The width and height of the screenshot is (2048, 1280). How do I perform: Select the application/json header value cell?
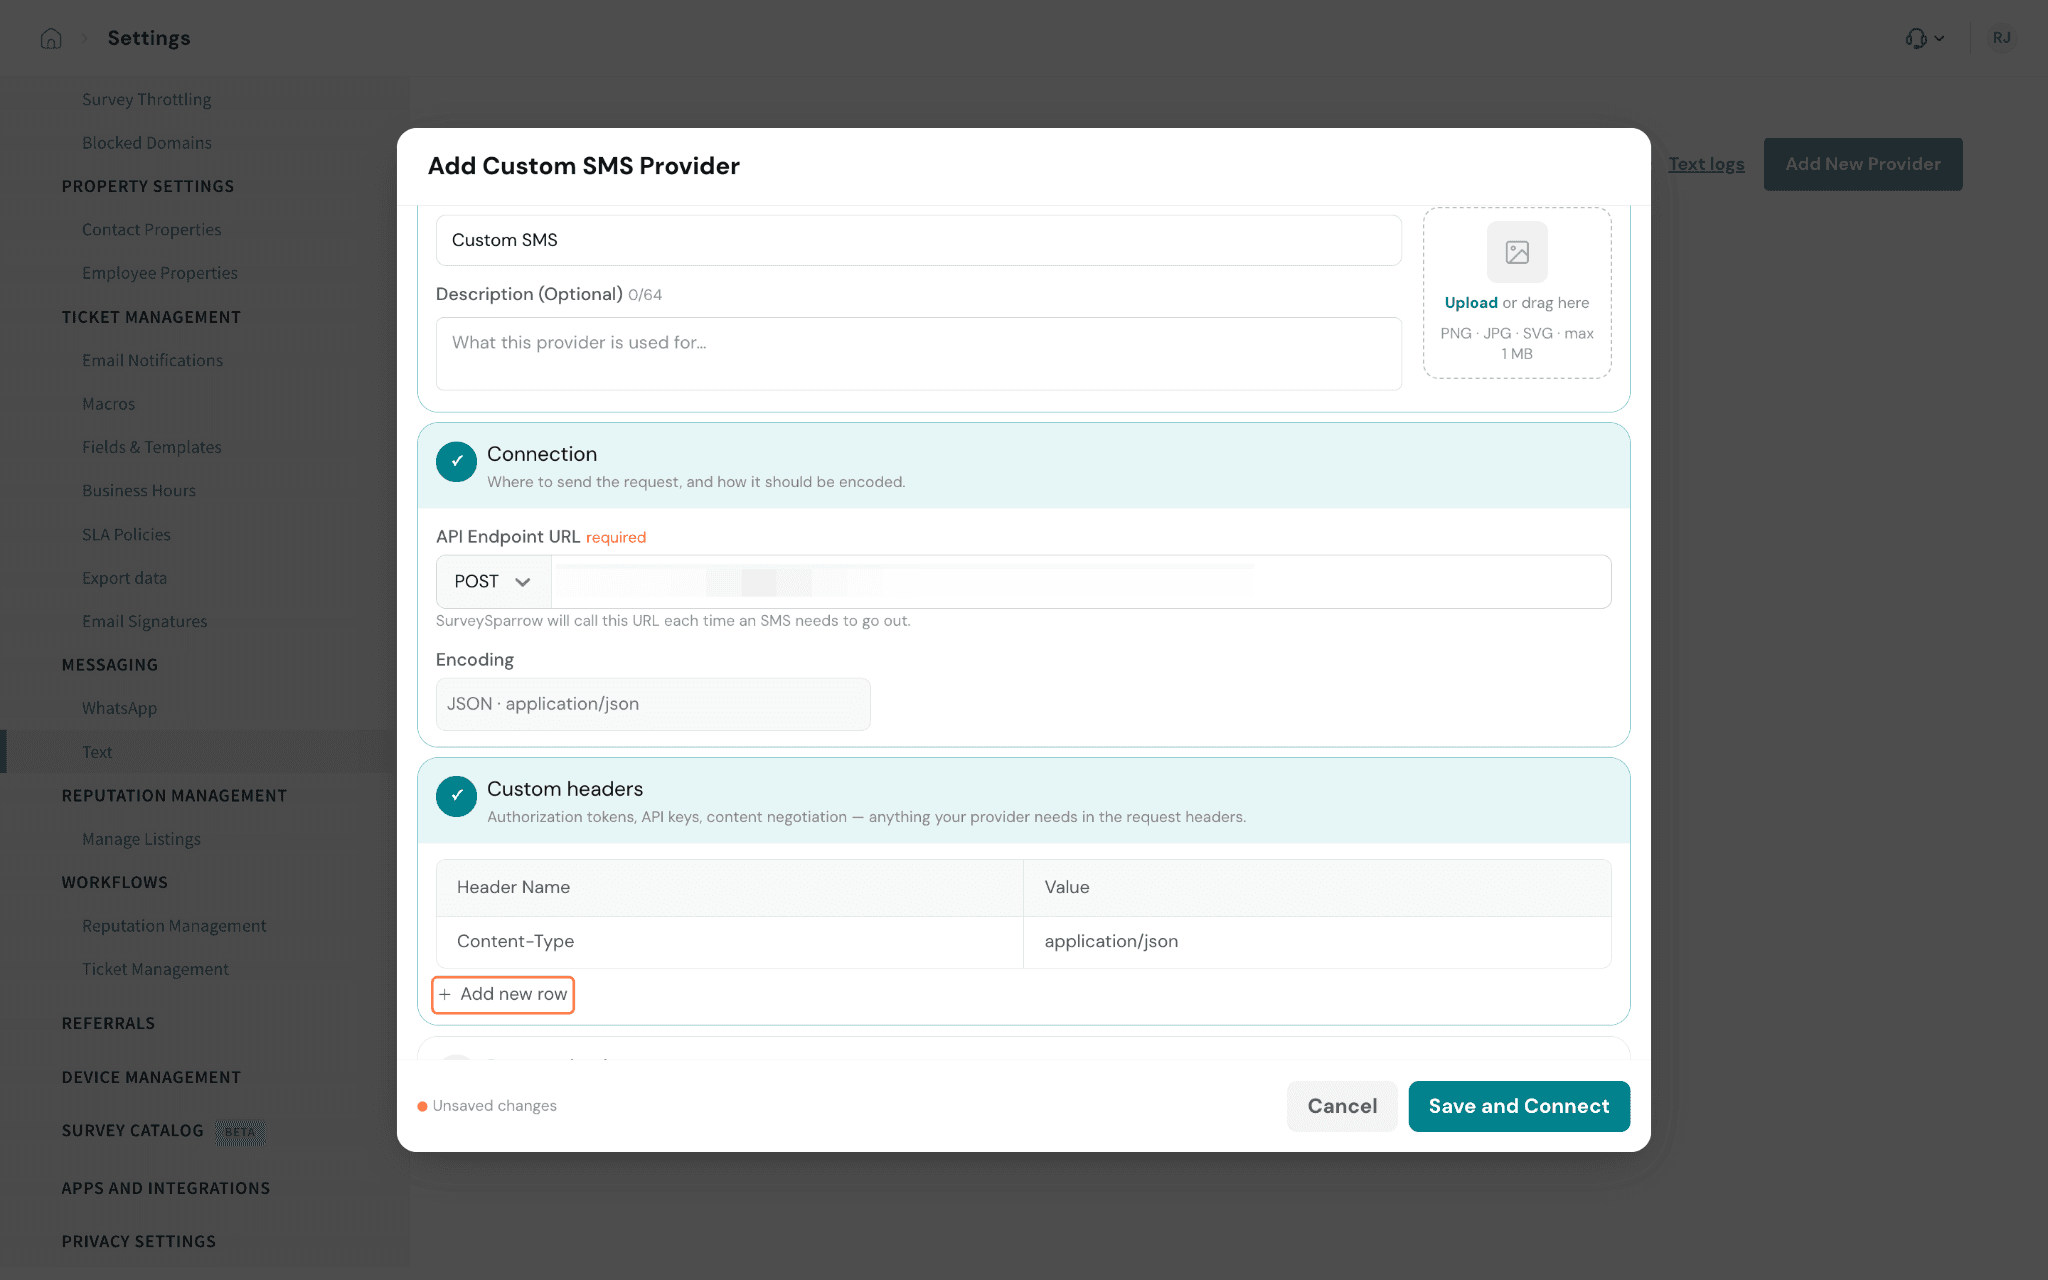click(1317, 942)
